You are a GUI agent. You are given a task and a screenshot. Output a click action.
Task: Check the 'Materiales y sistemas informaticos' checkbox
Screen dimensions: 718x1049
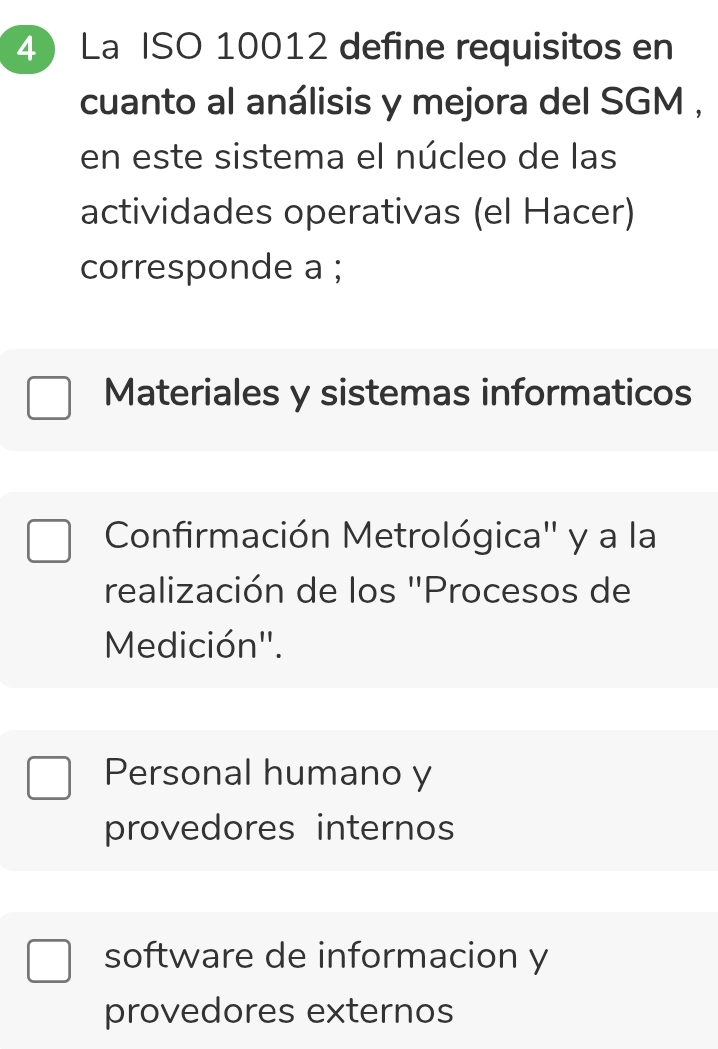[49, 398]
